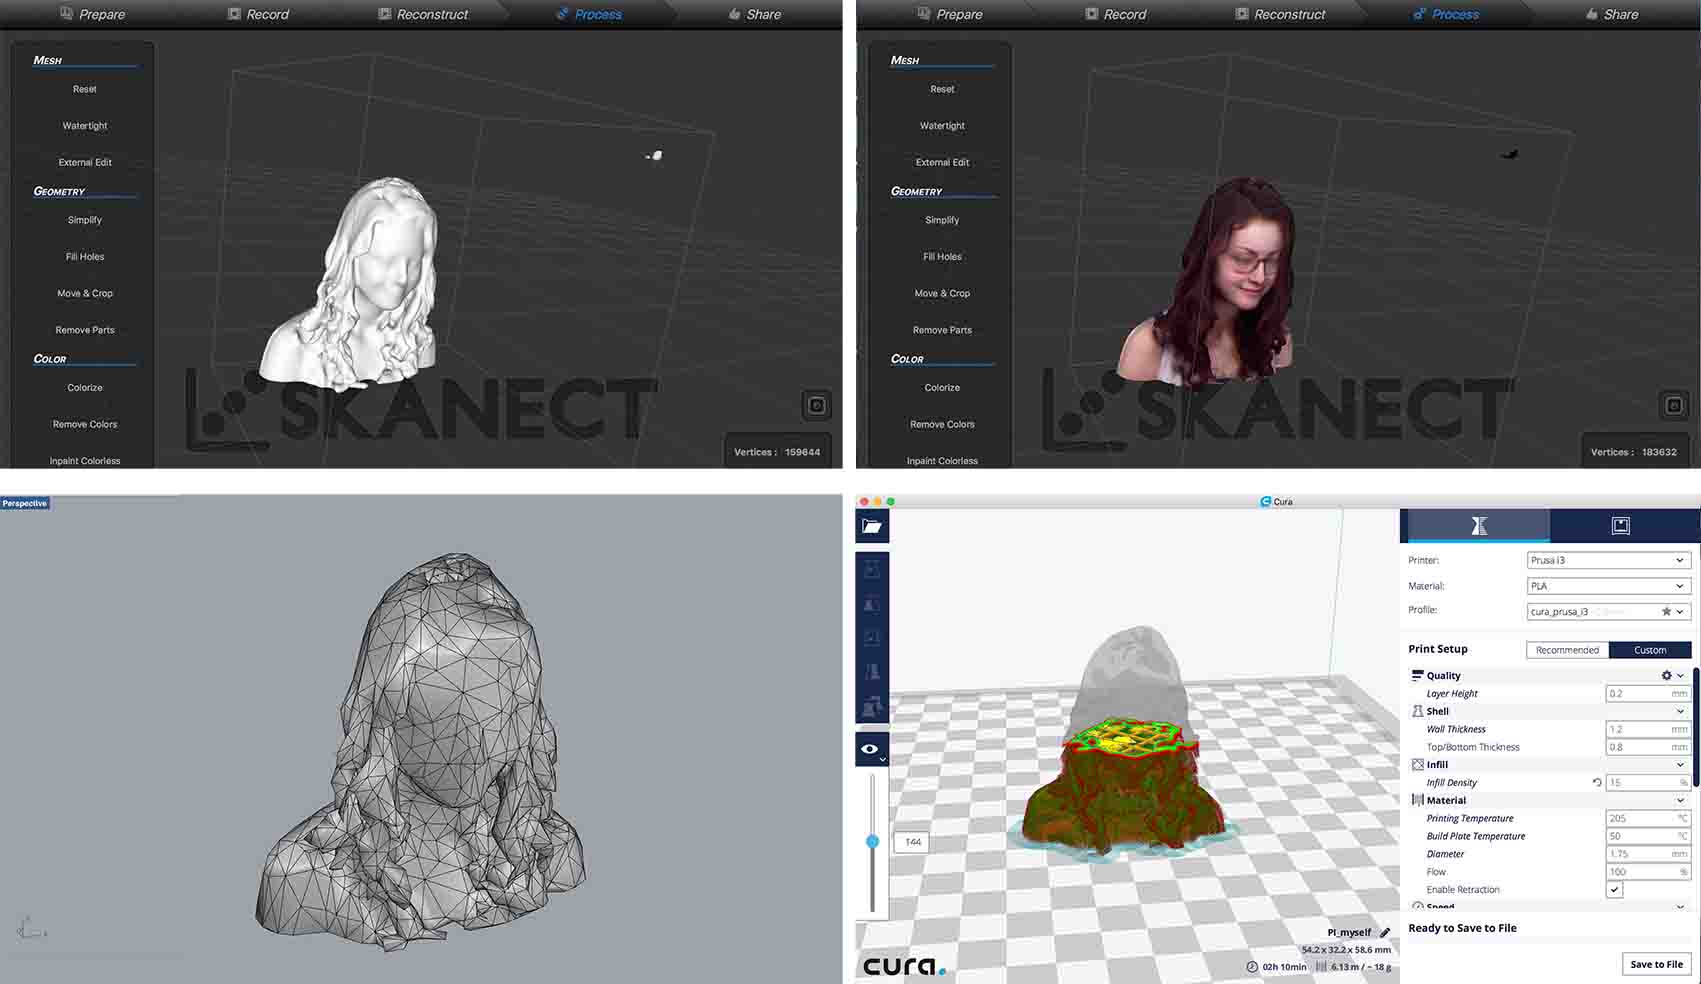
Task: Uncheck the Enable Retraction checkbox
Action: tap(1614, 890)
